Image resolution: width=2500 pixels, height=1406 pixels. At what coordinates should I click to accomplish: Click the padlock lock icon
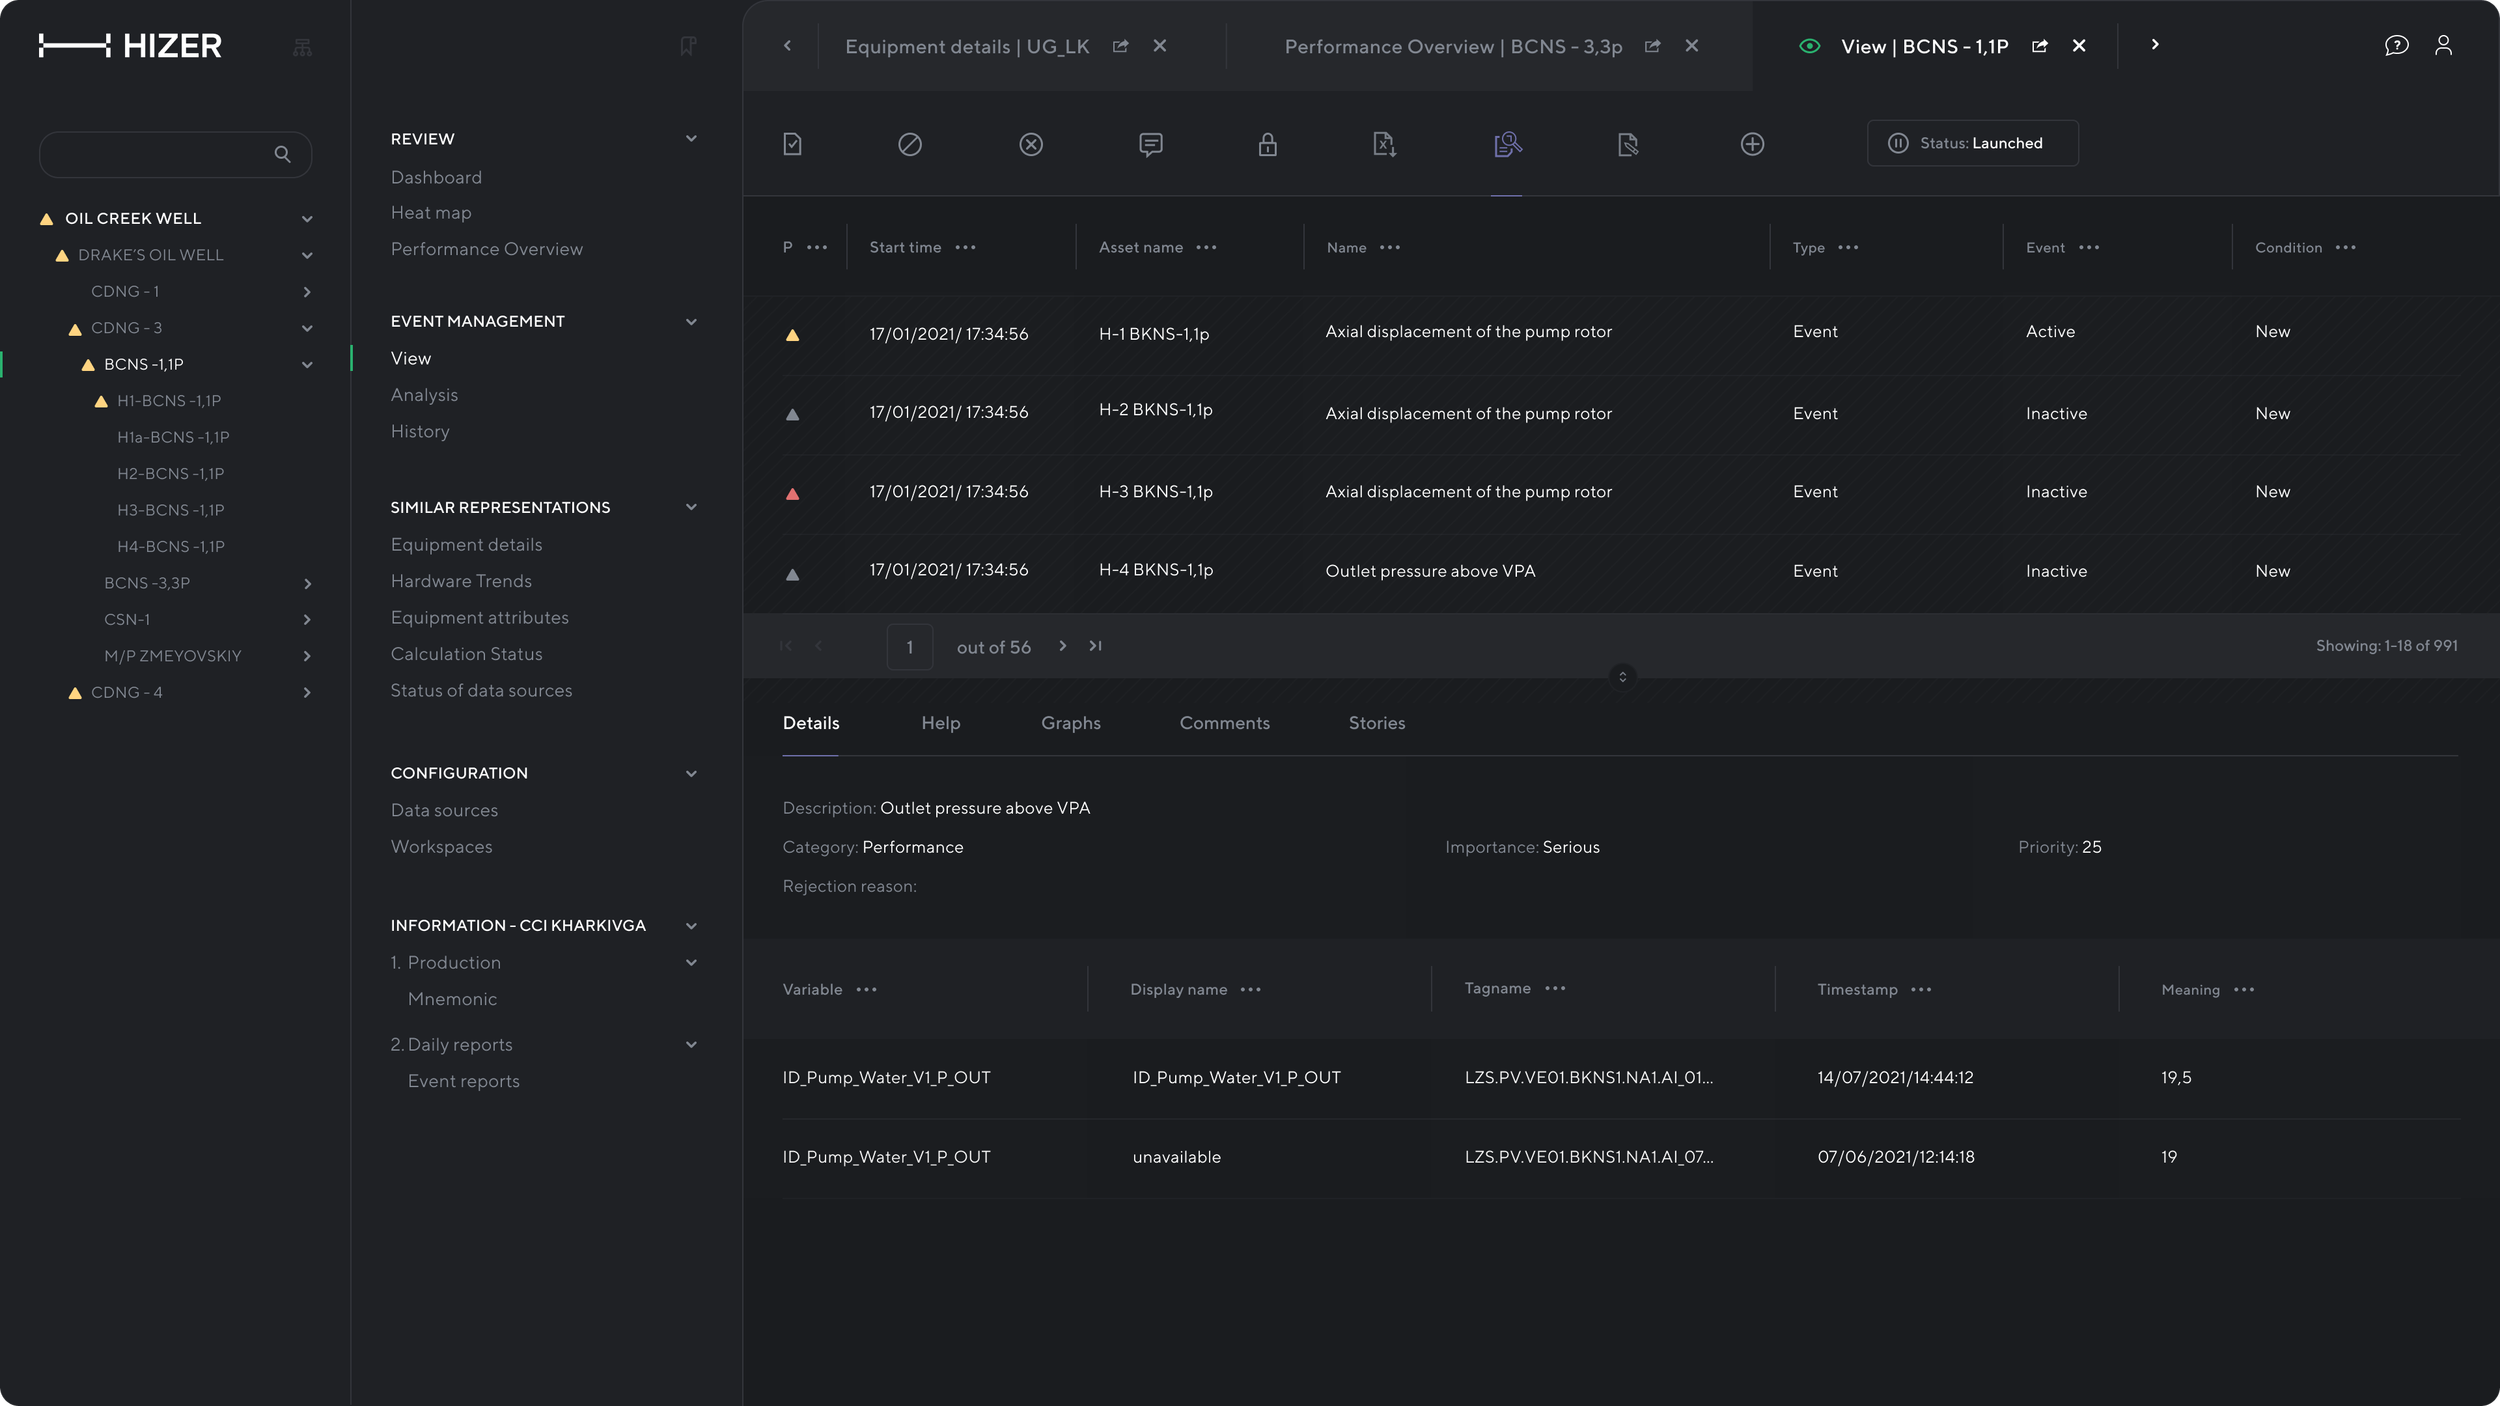(1267, 144)
